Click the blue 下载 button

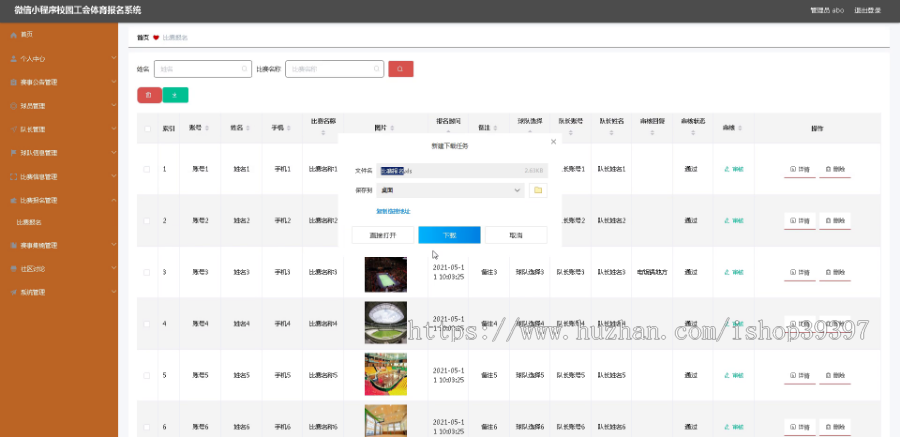pos(449,235)
